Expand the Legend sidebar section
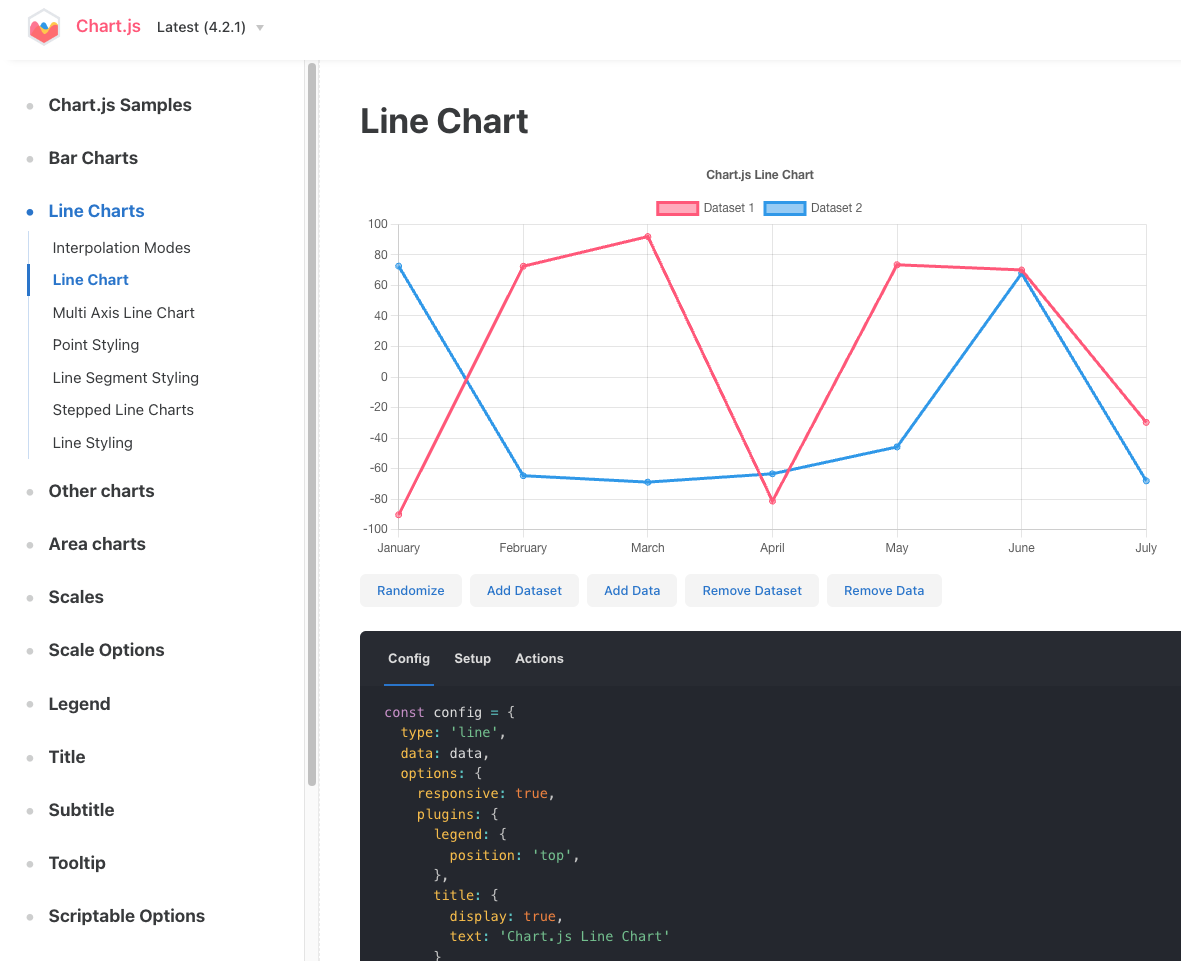 tap(79, 703)
